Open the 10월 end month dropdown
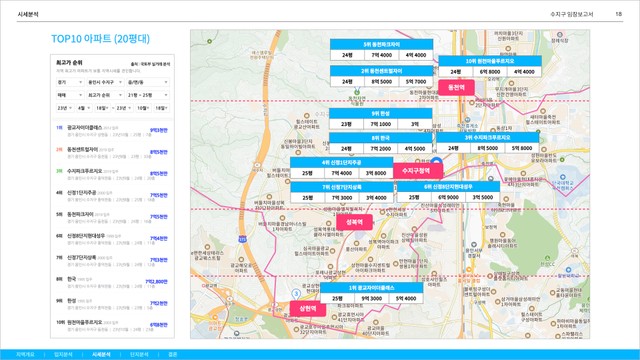640x360 pixels. tap(143, 108)
